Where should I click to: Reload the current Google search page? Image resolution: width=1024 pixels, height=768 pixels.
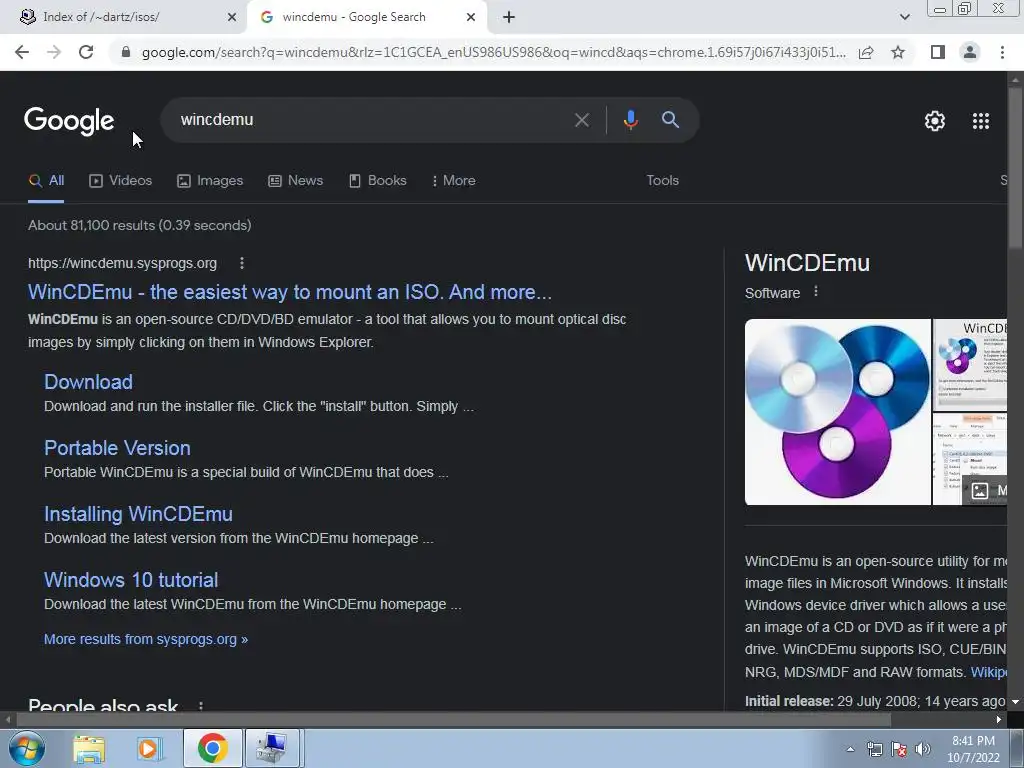86,52
